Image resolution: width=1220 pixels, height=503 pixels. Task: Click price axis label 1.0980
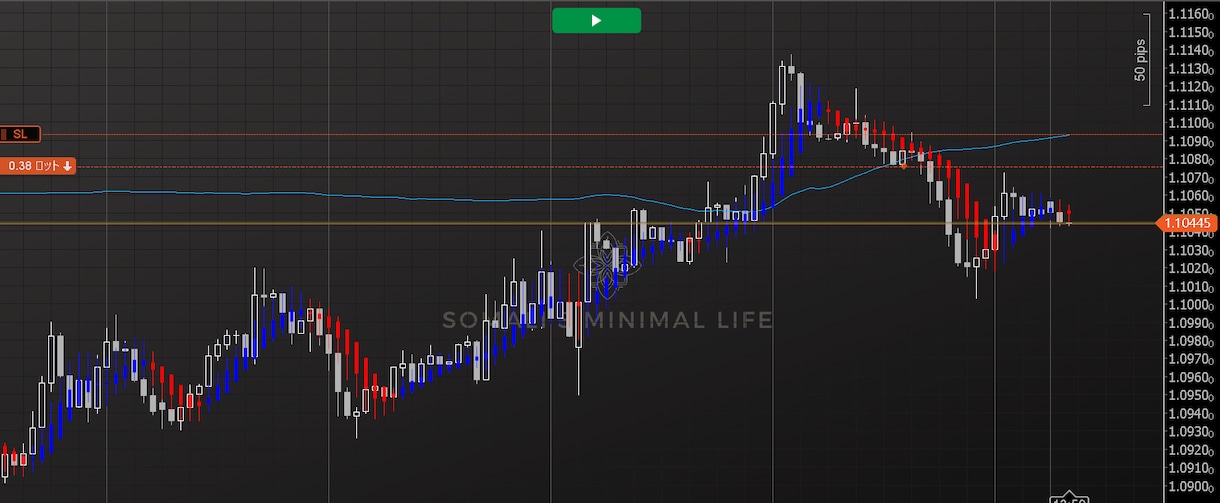(x=1193, y=340)
